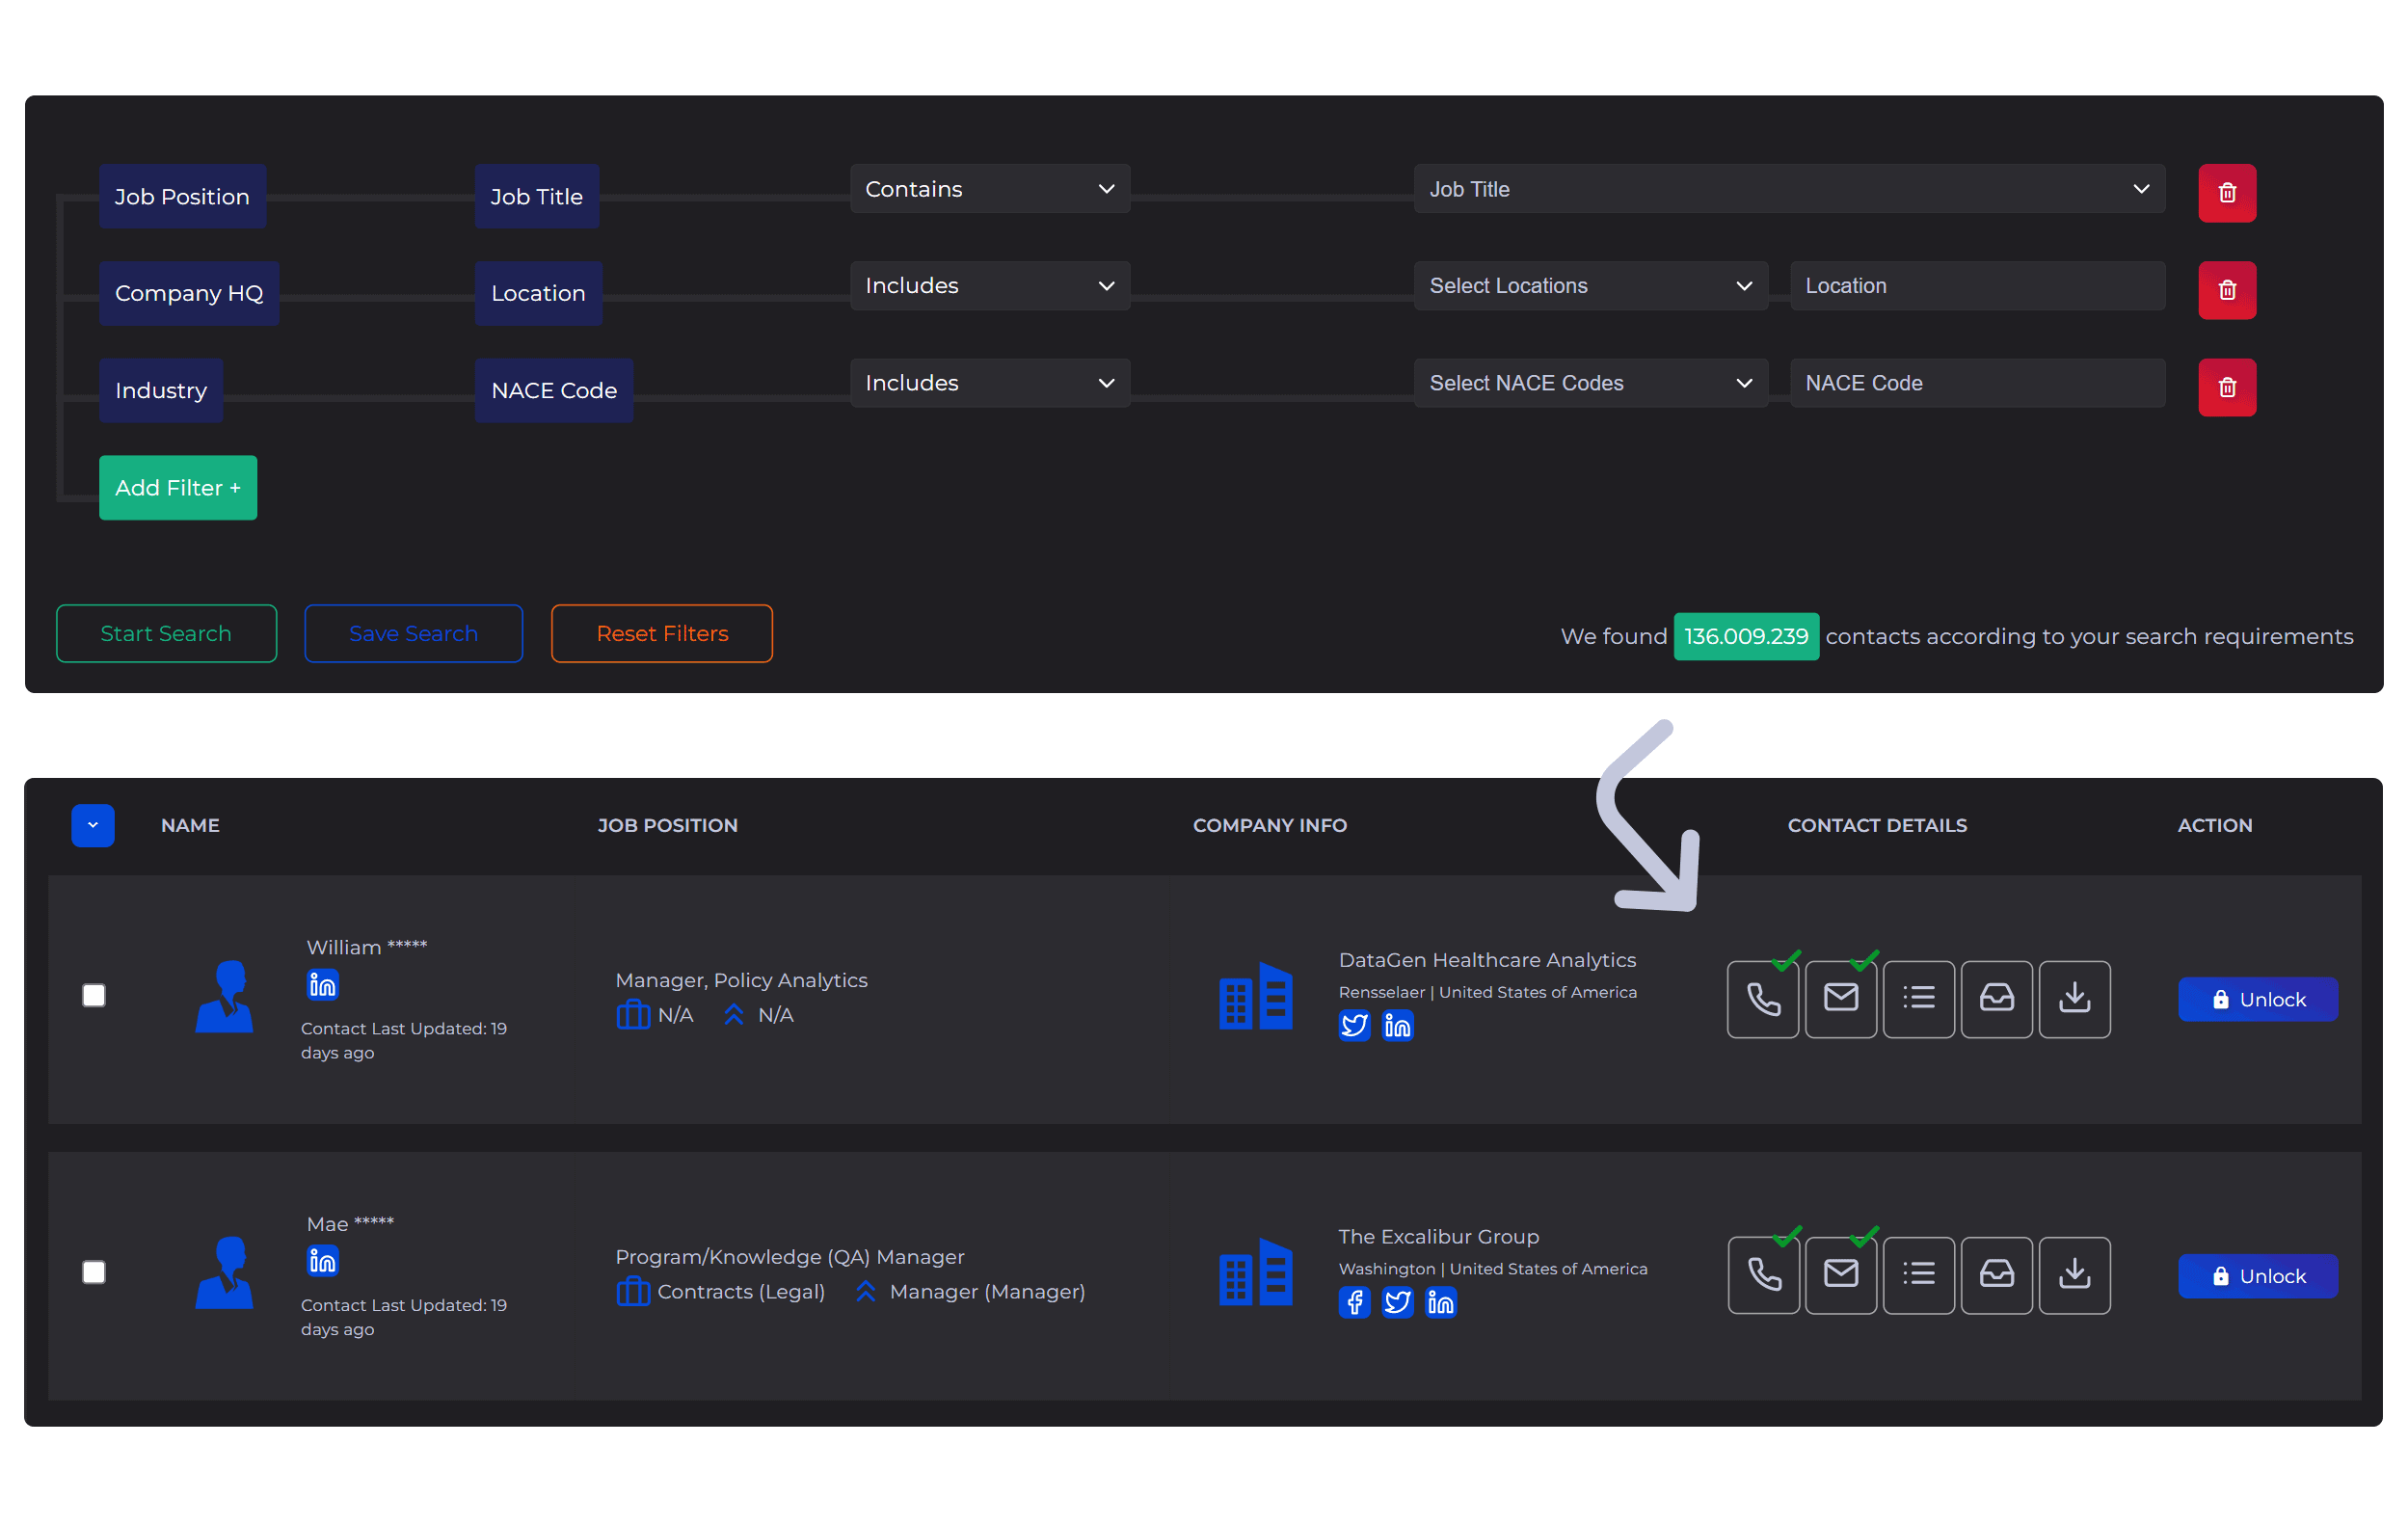Image resolution: width=2408 pixels, height=1525 pixels.
Task: Click phone icon for Mae's contact
Action: pos(1763,1275)
